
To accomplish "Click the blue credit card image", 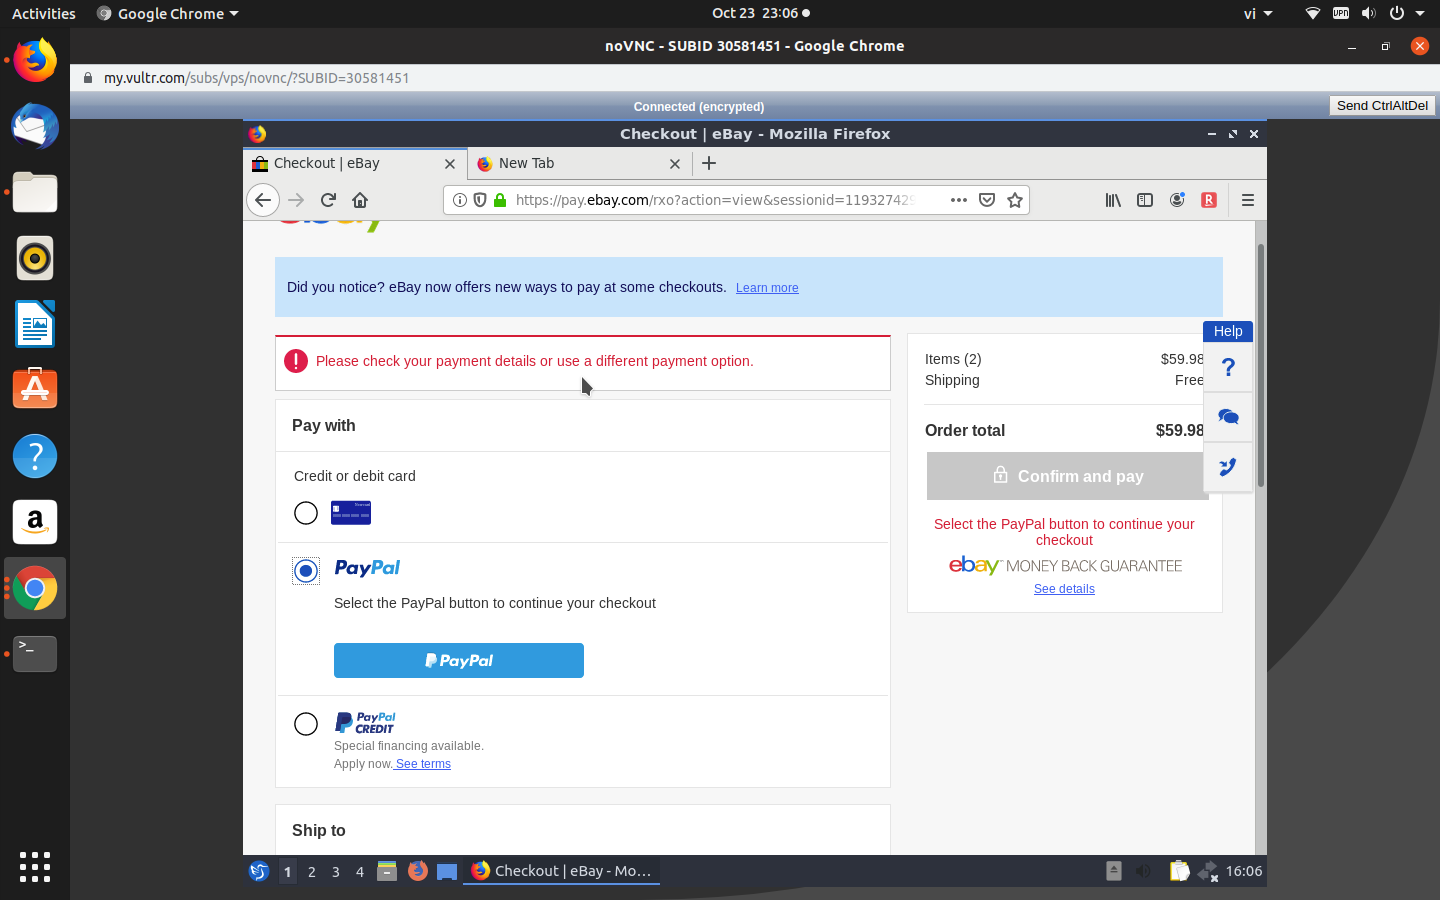I will click(351, 513).
